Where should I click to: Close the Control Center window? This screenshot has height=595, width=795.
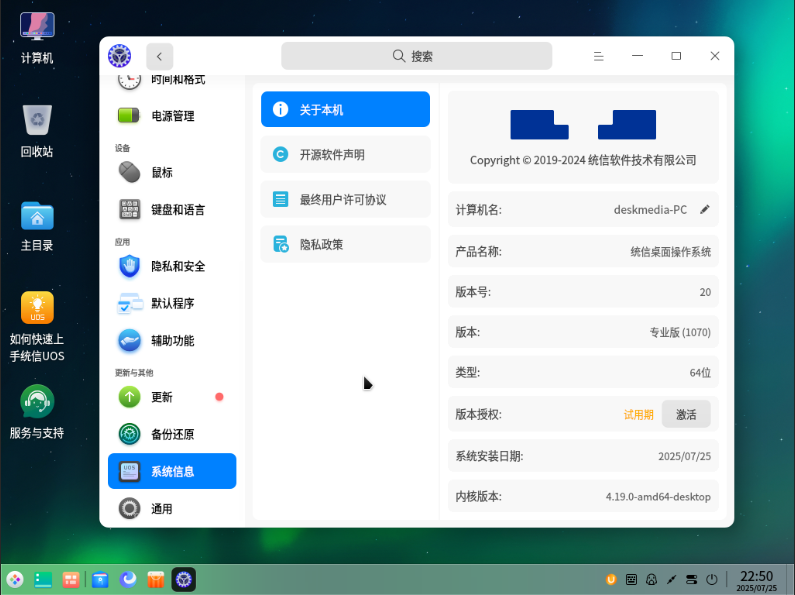pyautogui.click(x=715, y=56)
